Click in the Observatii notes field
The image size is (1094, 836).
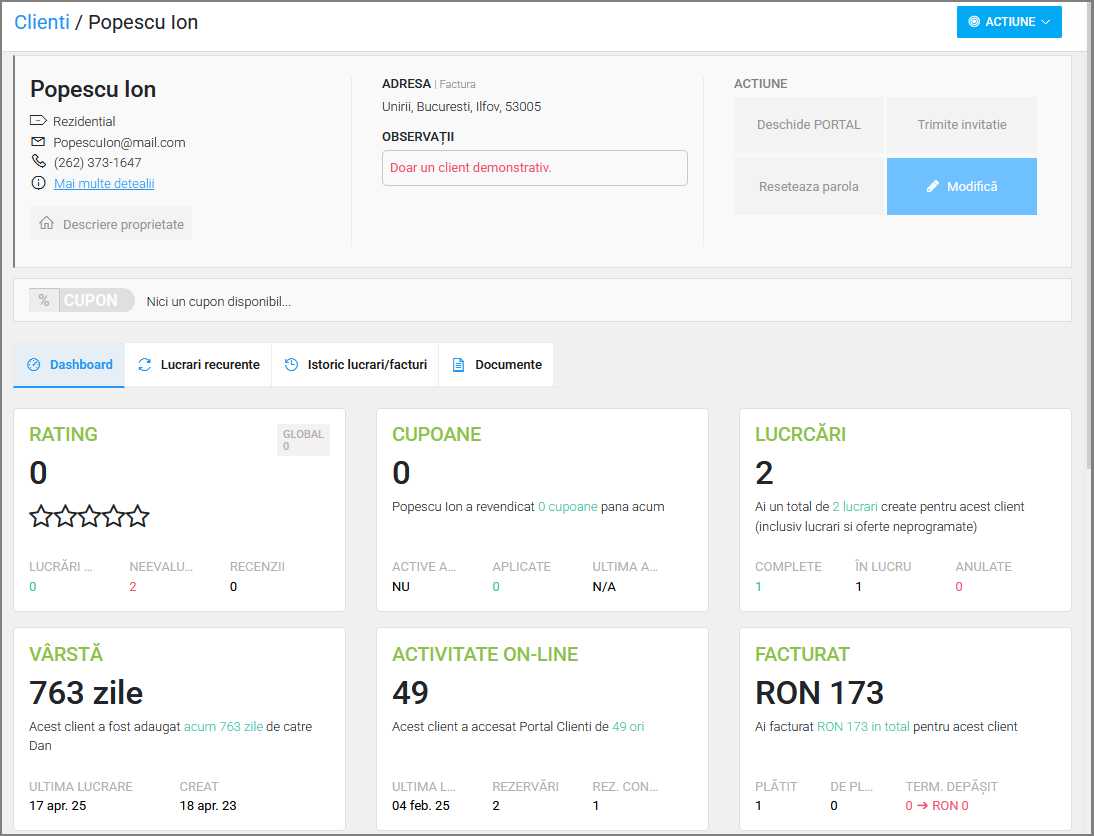(x=534, y=168)
